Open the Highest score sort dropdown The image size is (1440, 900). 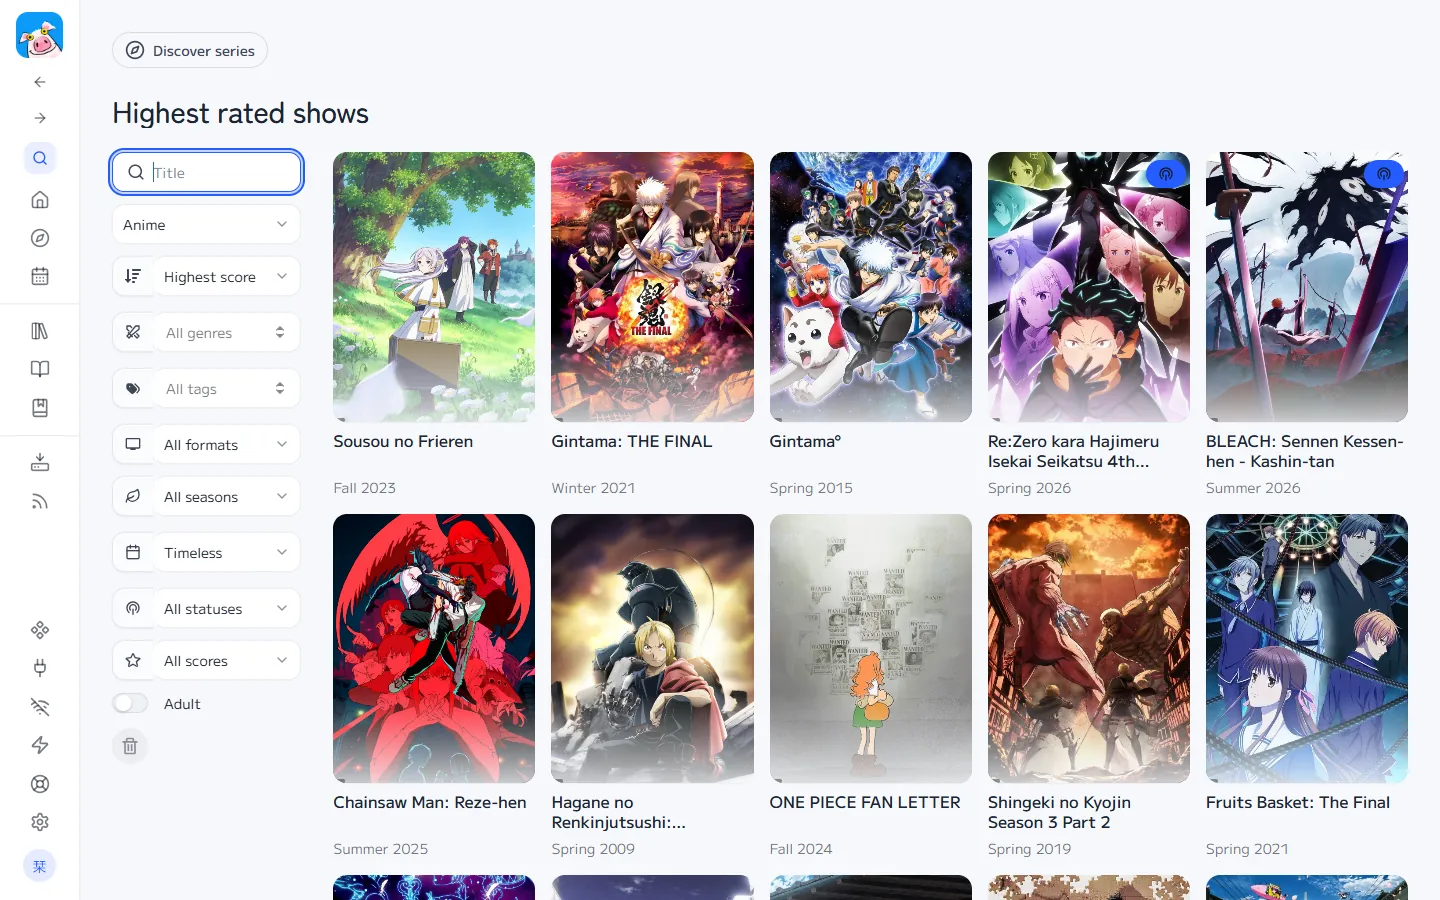point(227,277)
